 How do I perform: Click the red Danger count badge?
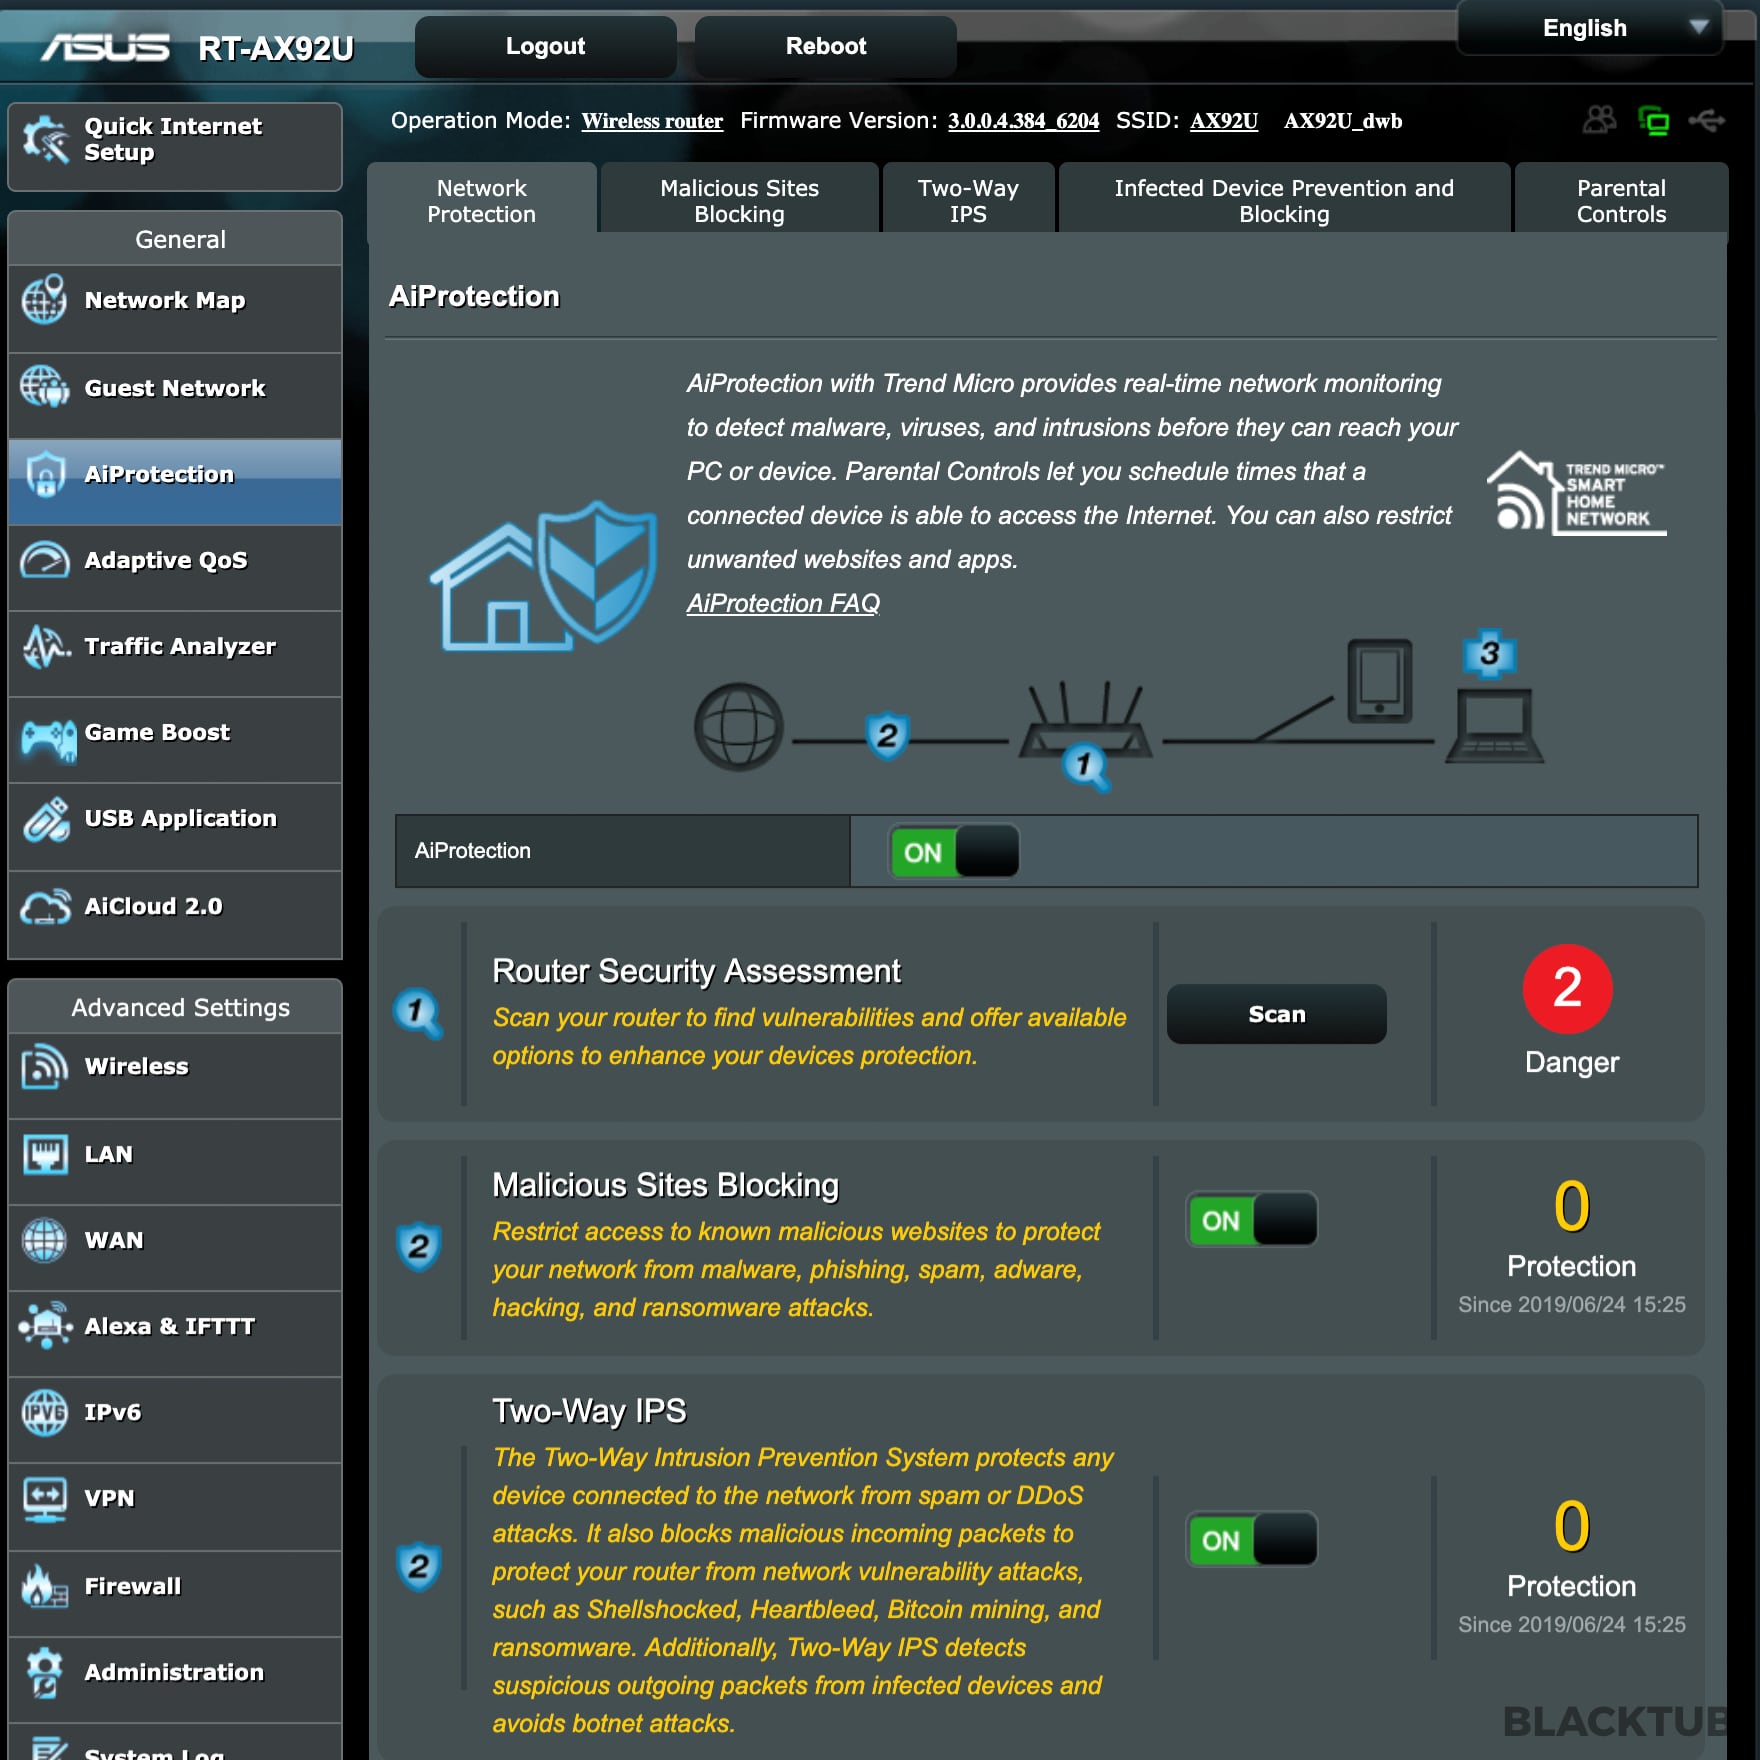[x=1567, y=988]
